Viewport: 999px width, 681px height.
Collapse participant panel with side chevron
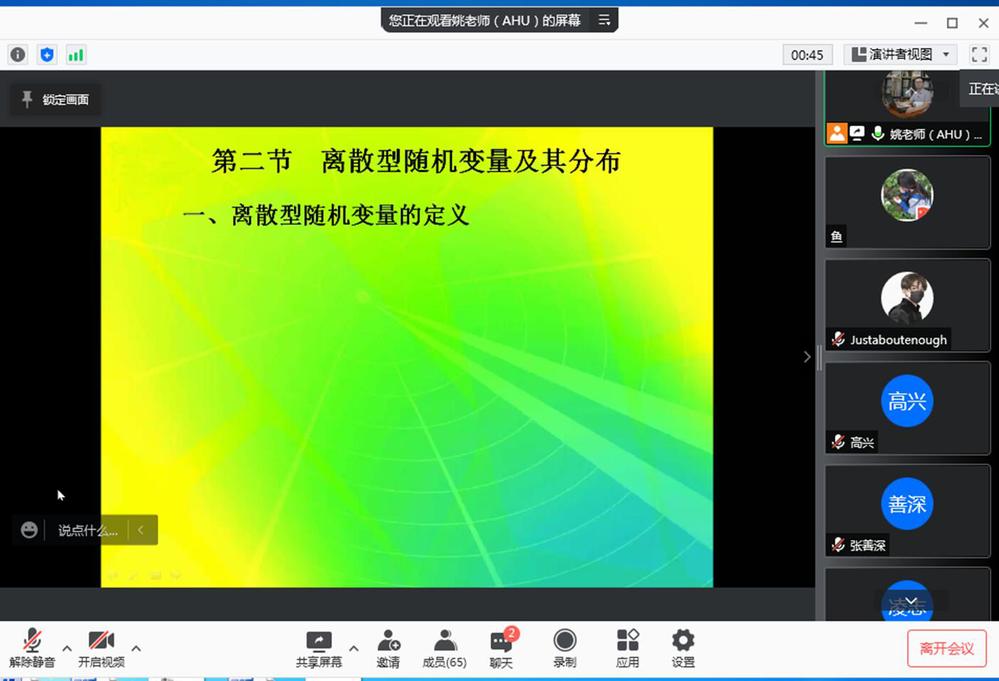pyautogui.click(x=807, y=357)
